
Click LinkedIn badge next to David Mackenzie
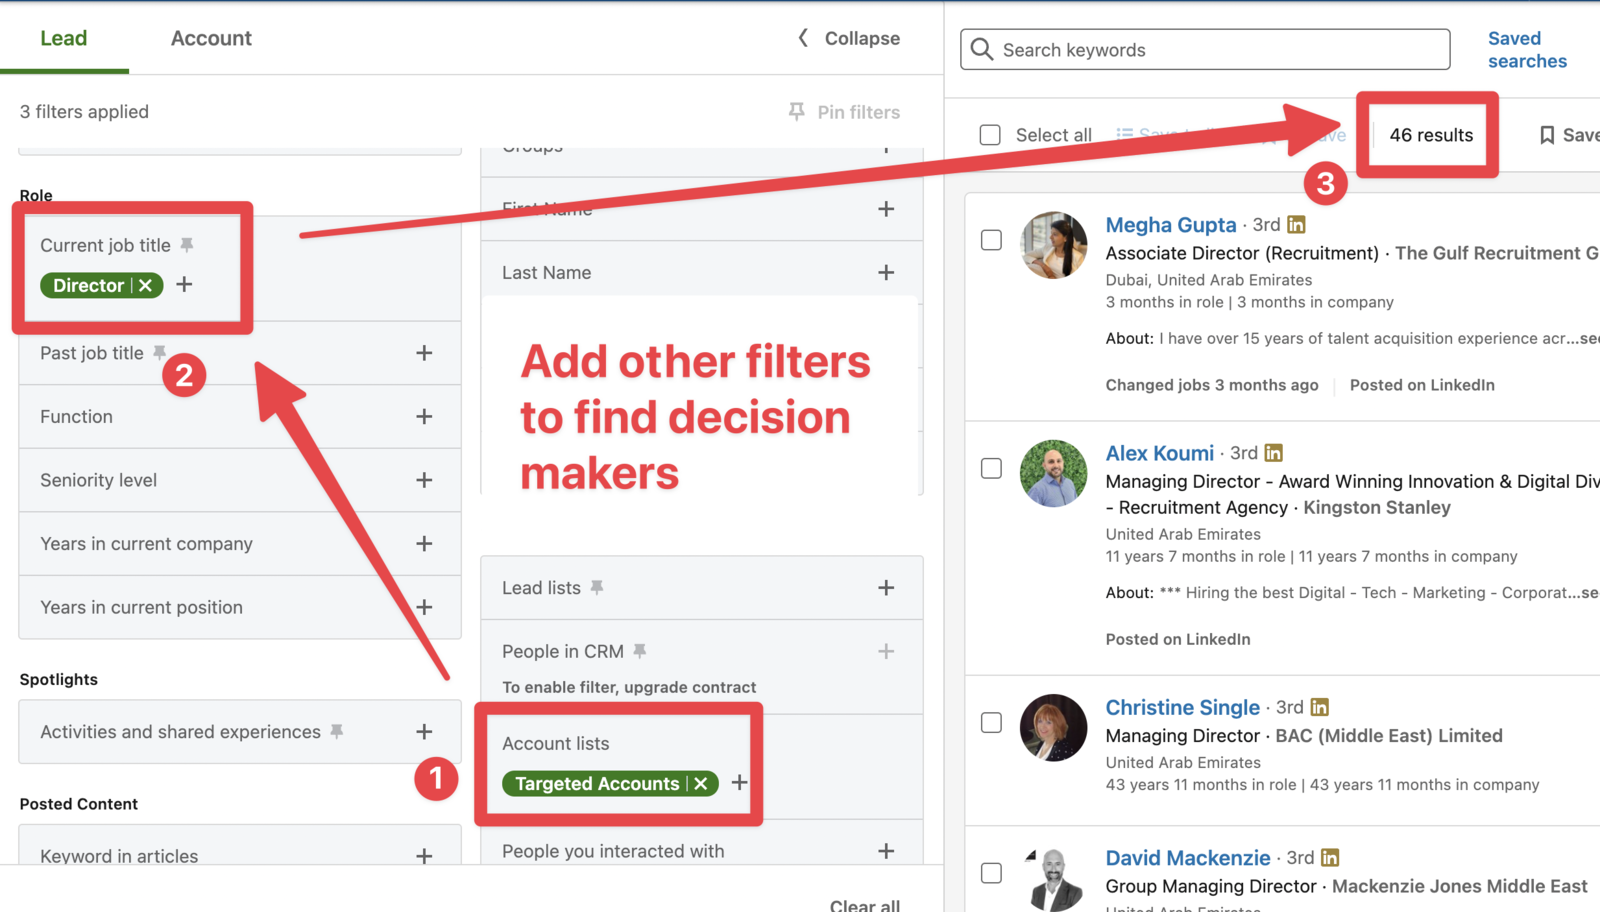point(1330,858)
